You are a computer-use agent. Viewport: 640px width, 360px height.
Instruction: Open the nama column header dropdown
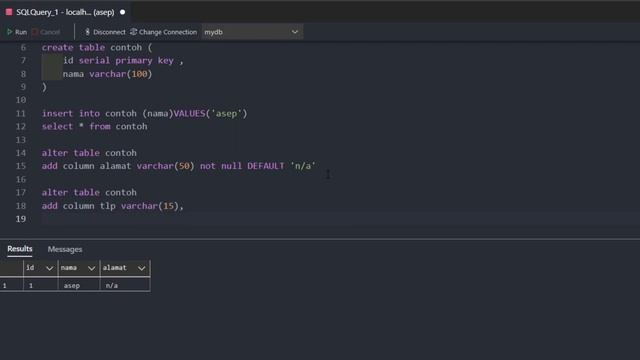tap(91, 268)
